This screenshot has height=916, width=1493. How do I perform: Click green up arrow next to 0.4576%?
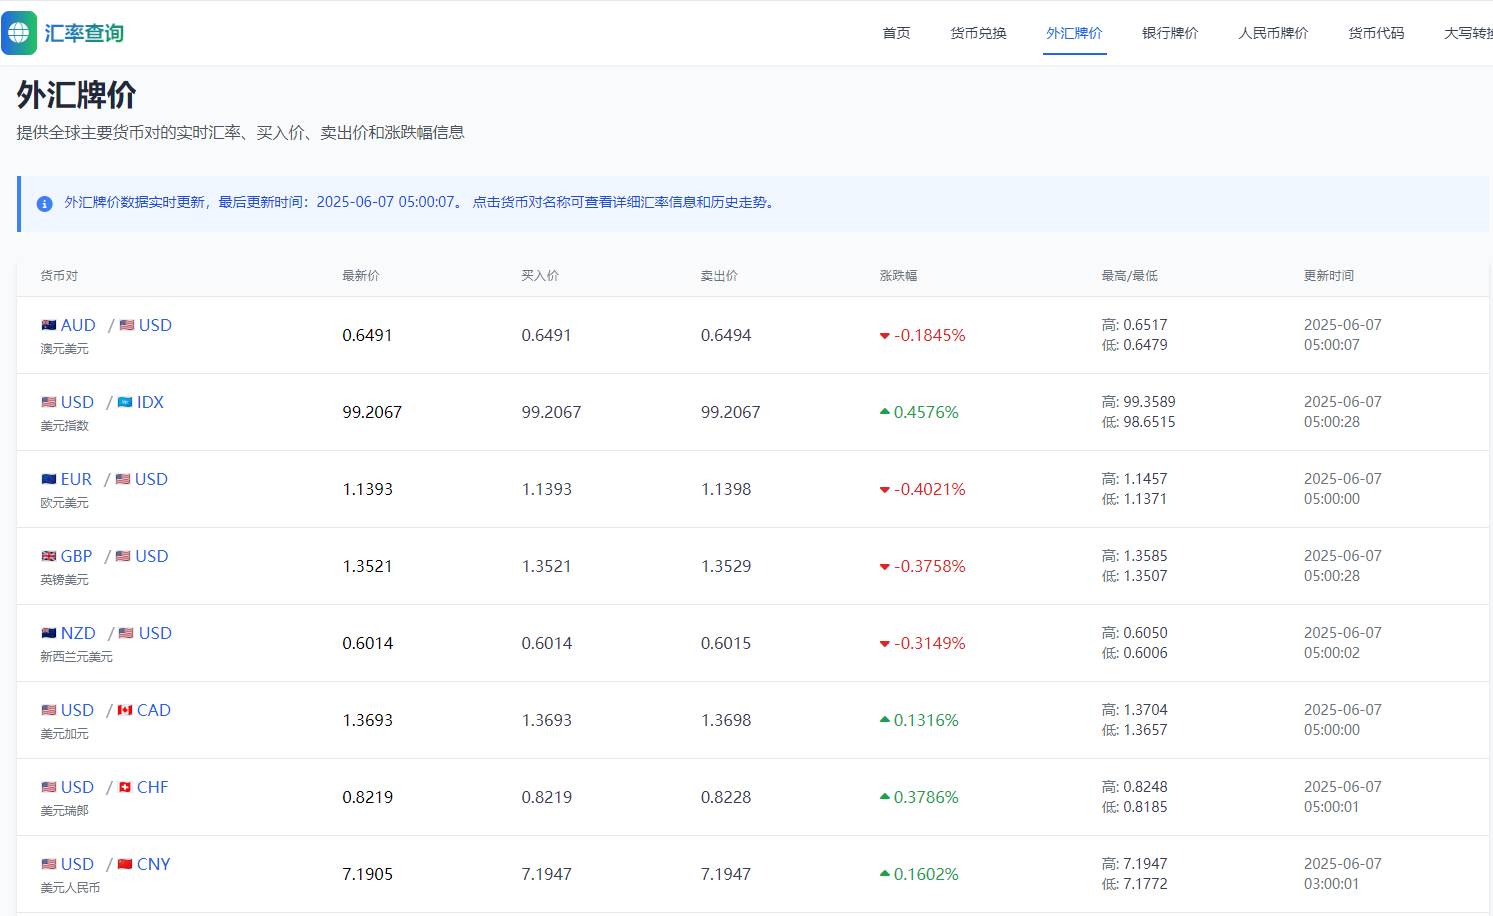[884, 412]
